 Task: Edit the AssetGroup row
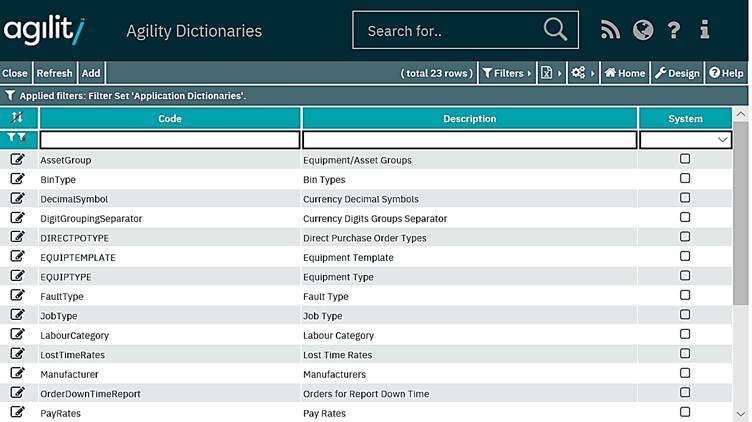17,159
